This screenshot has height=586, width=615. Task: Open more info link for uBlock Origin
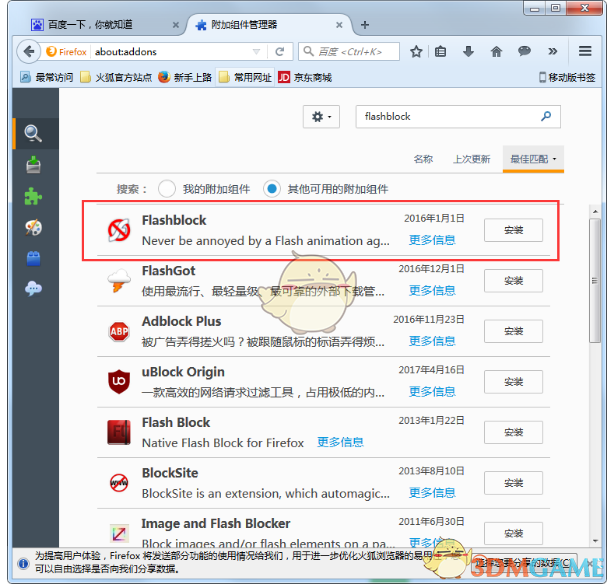point(432,392)
